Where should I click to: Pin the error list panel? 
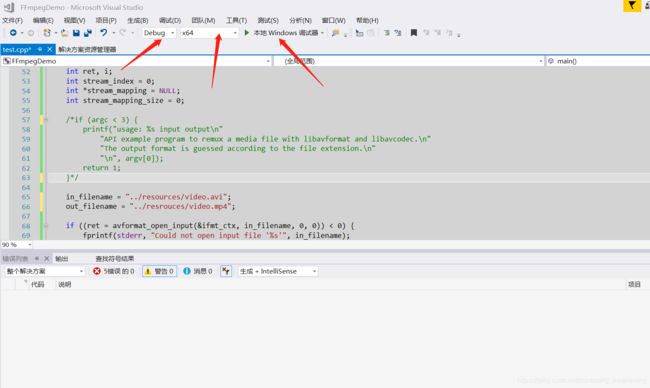pos(36,258)
